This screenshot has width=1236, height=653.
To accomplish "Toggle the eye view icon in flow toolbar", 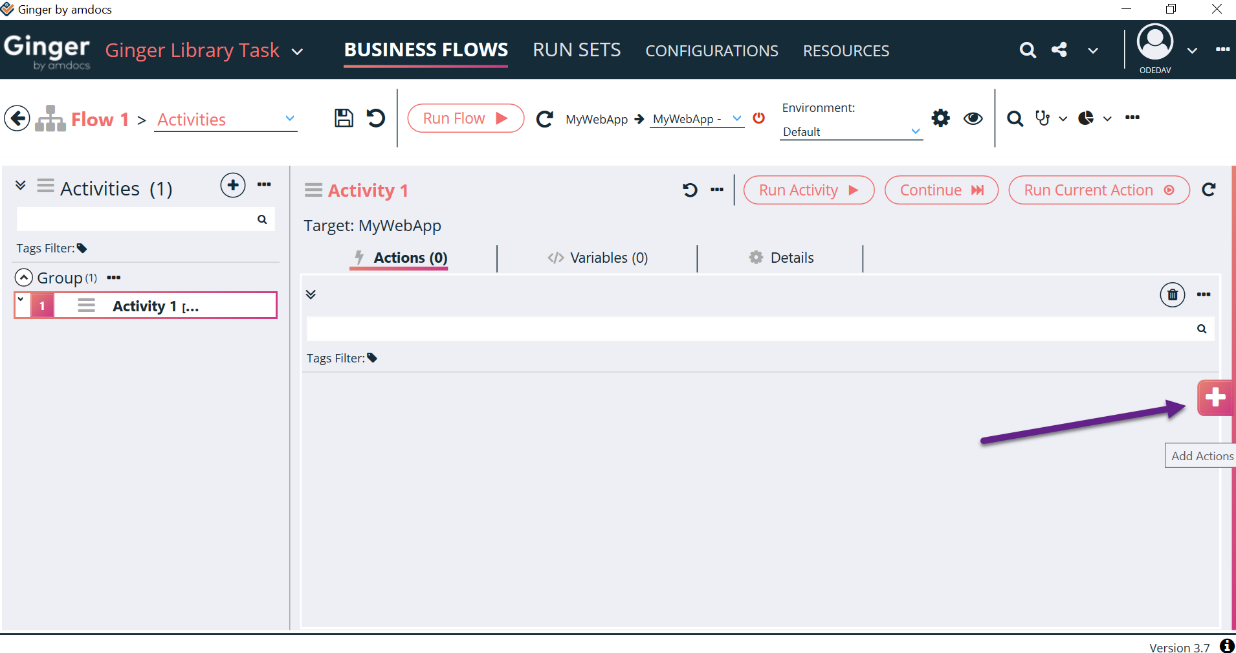I will coord(973,118).
